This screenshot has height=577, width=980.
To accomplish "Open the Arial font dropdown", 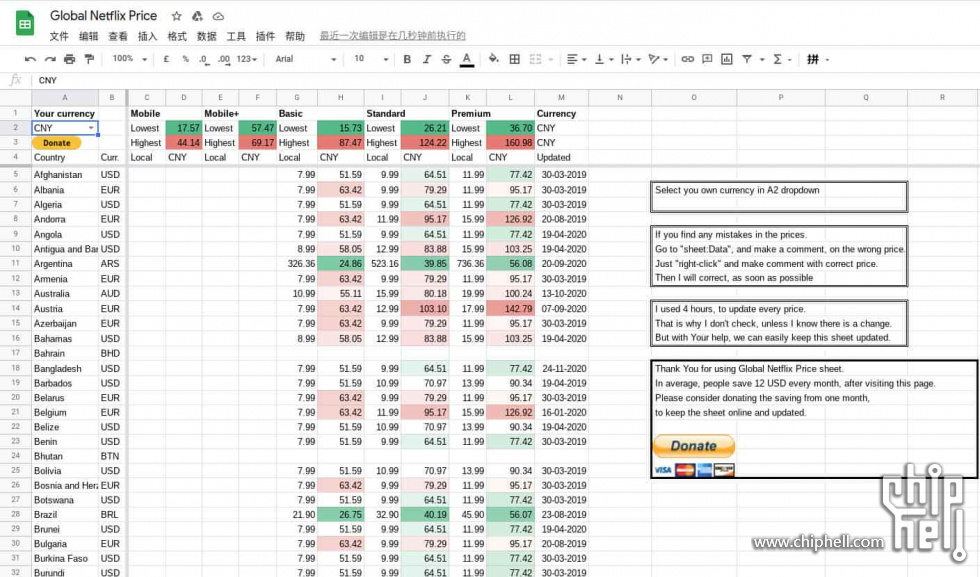I will tap(306, 59).
